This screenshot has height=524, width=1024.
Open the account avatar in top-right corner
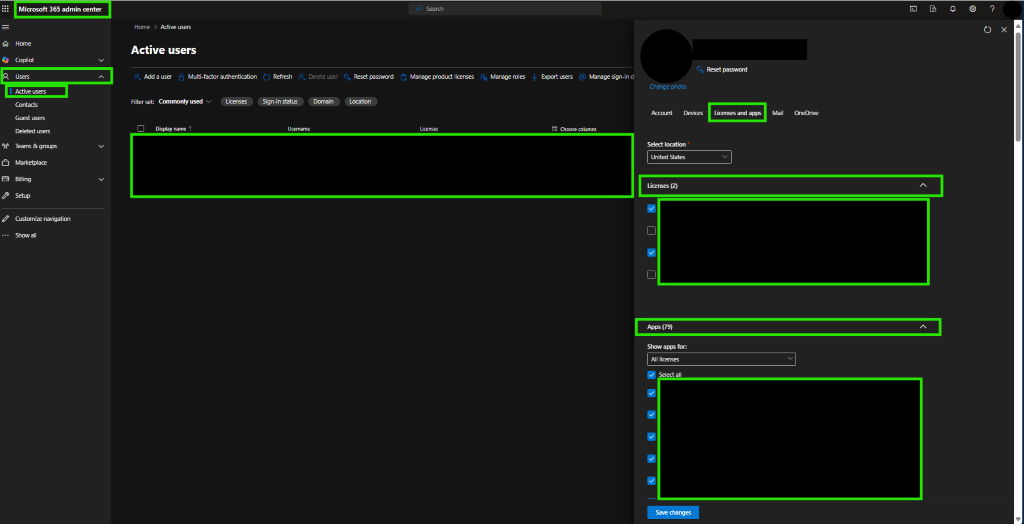pos(1012,9)
